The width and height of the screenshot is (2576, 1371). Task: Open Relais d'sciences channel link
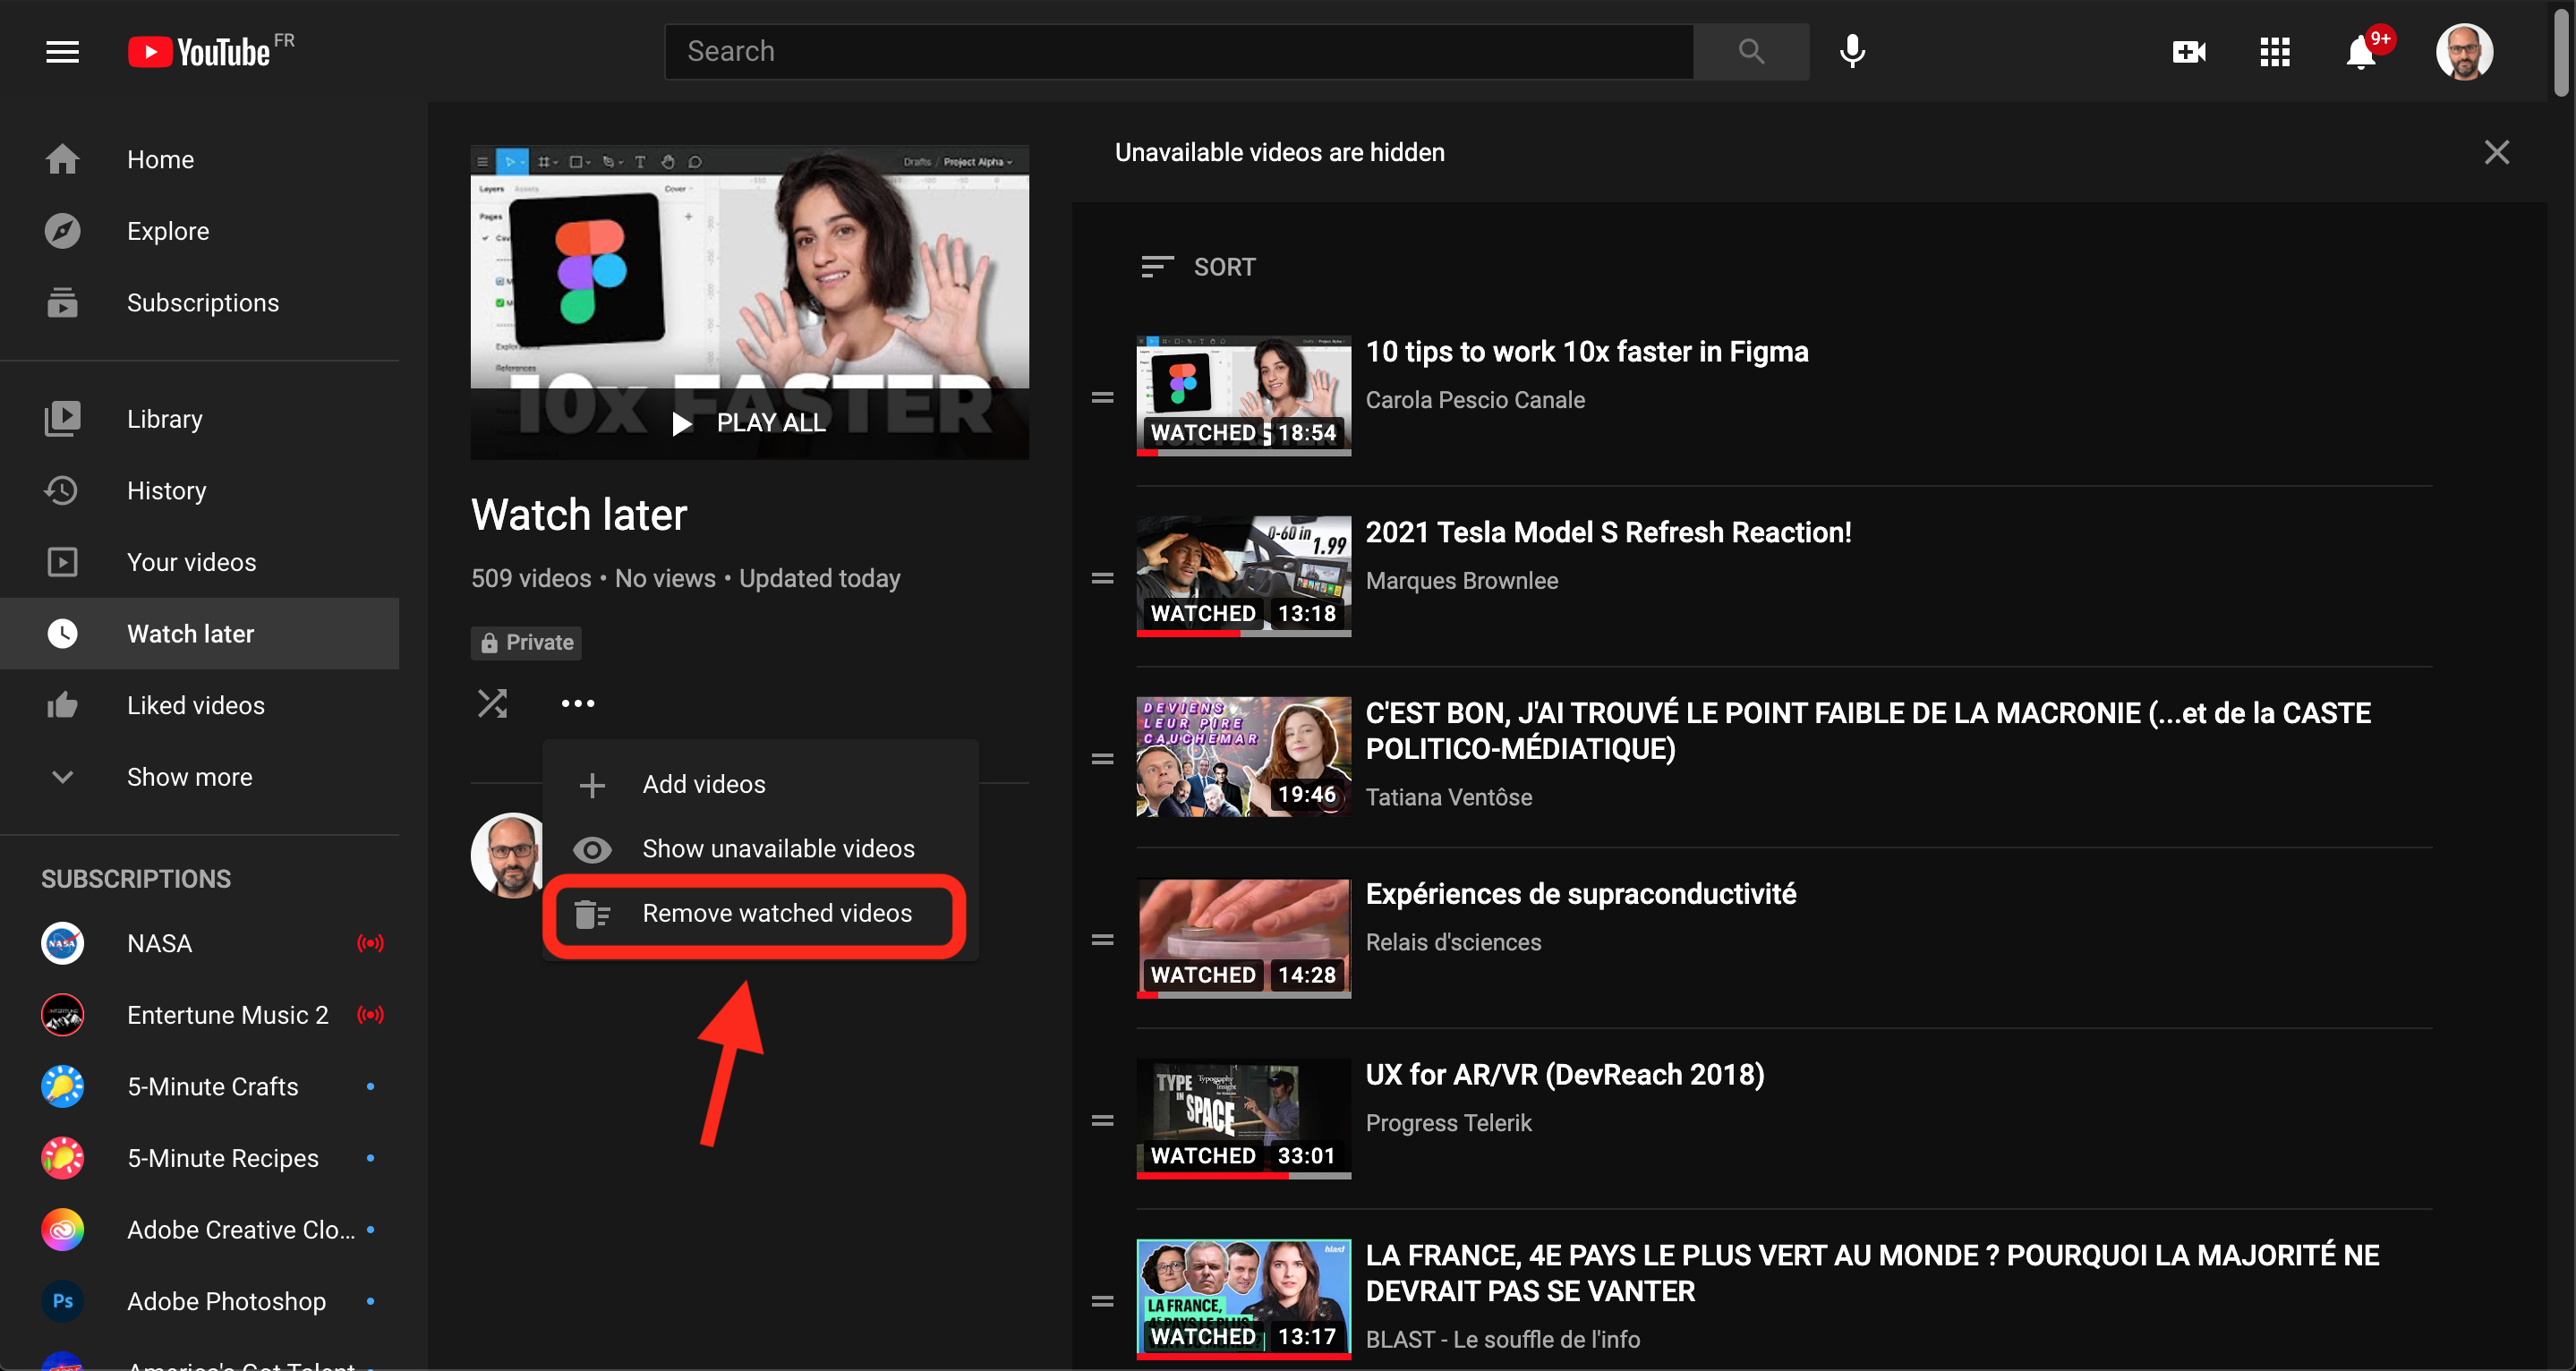pyautogui.click(x=1453, y=942)
